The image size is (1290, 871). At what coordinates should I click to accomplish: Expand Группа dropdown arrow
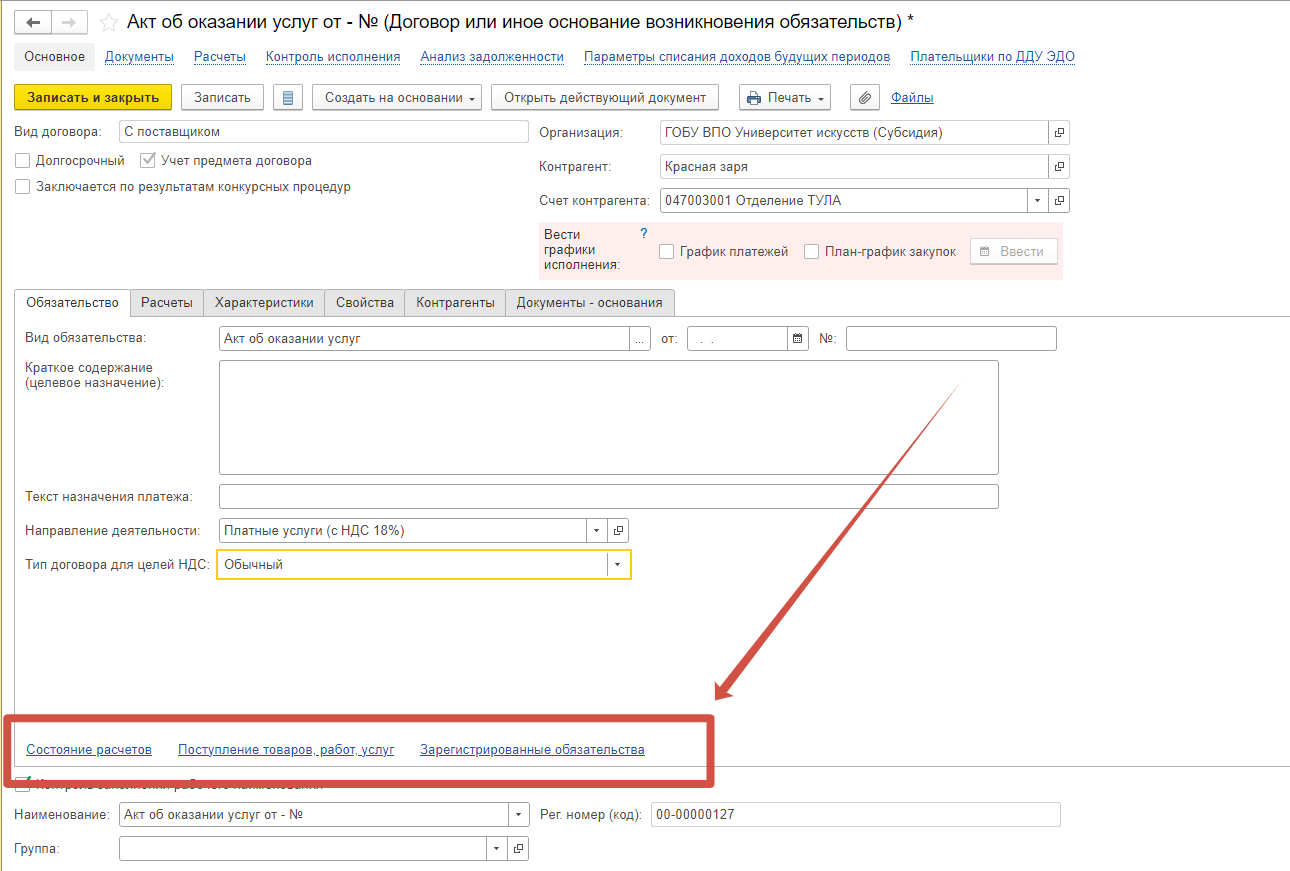coord(497,848)
